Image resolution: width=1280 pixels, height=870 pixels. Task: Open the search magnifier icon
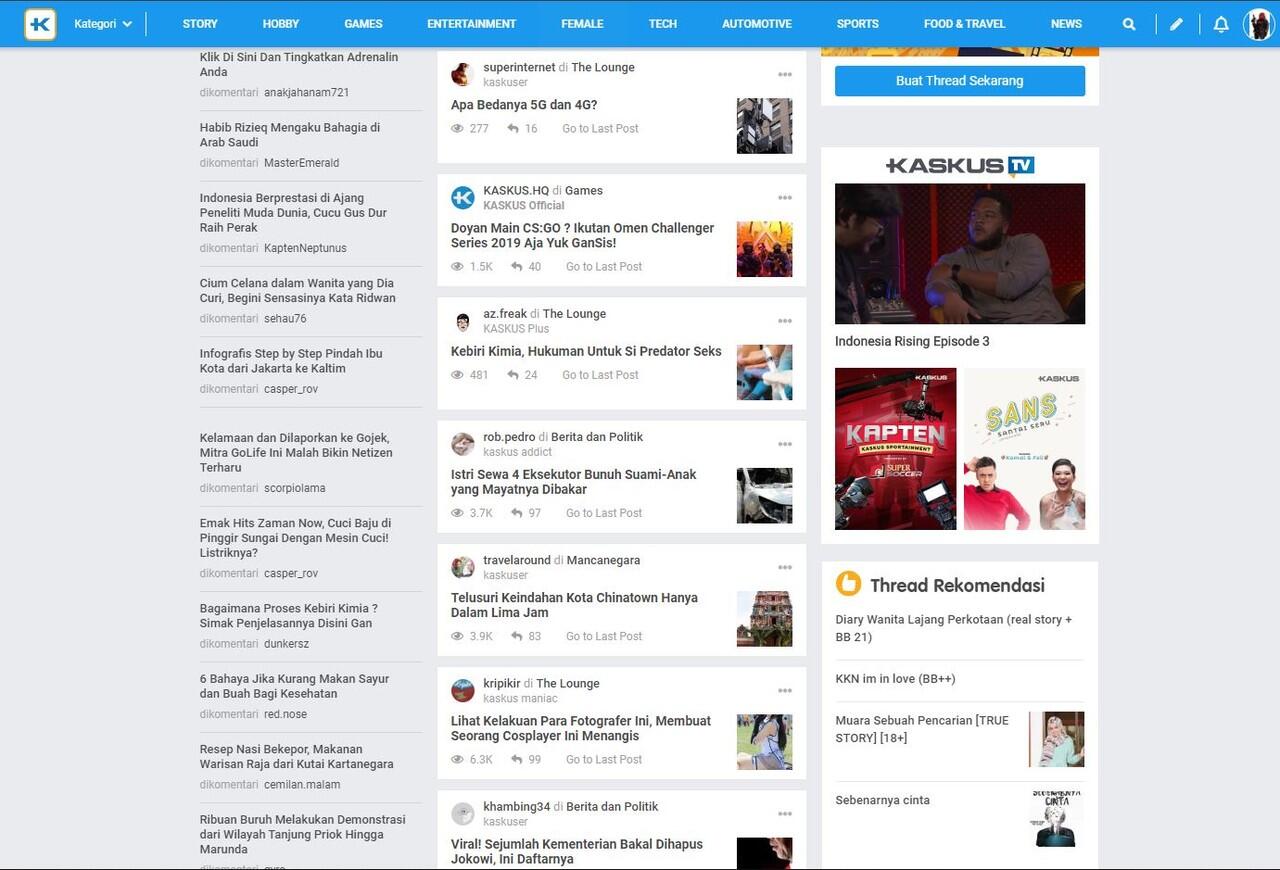pos(1129,24)
